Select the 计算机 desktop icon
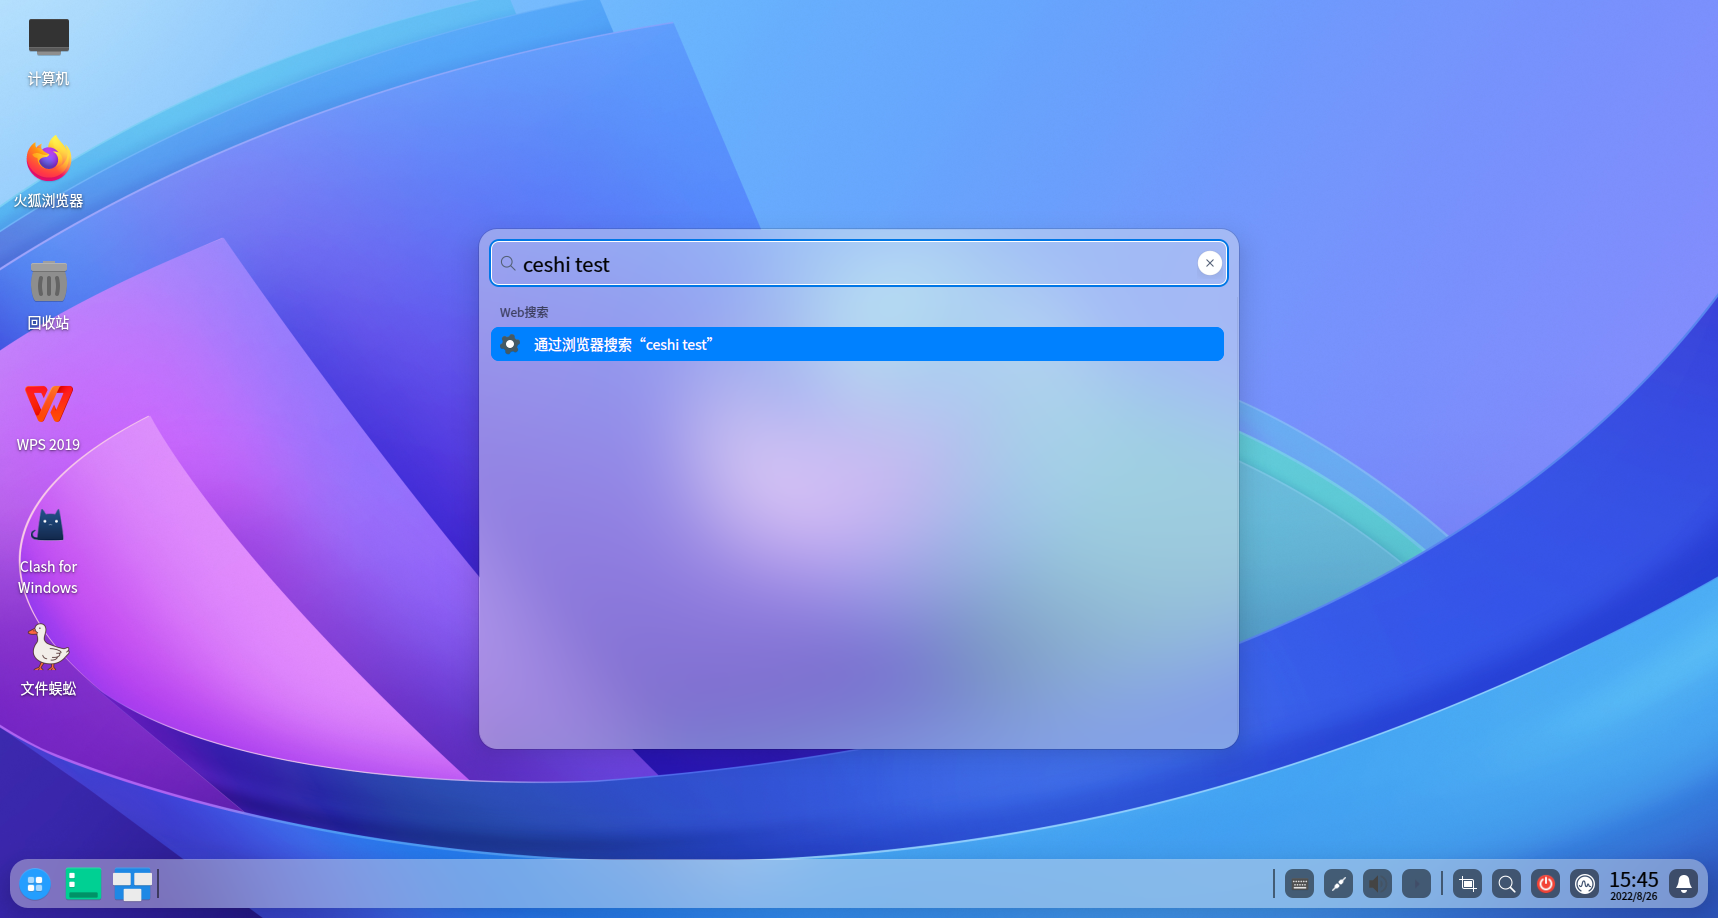The width and height of the screenshot is (1718, 918). point(48,52)
